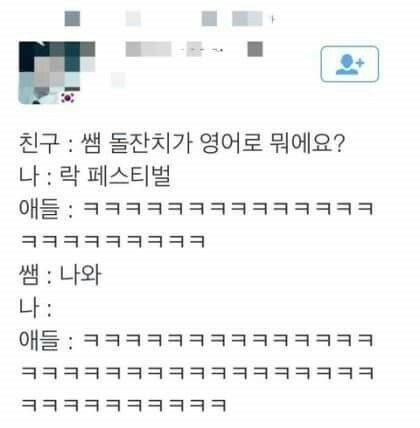
Task: Click the dark blurred badge after username
Action: (255, 49)
